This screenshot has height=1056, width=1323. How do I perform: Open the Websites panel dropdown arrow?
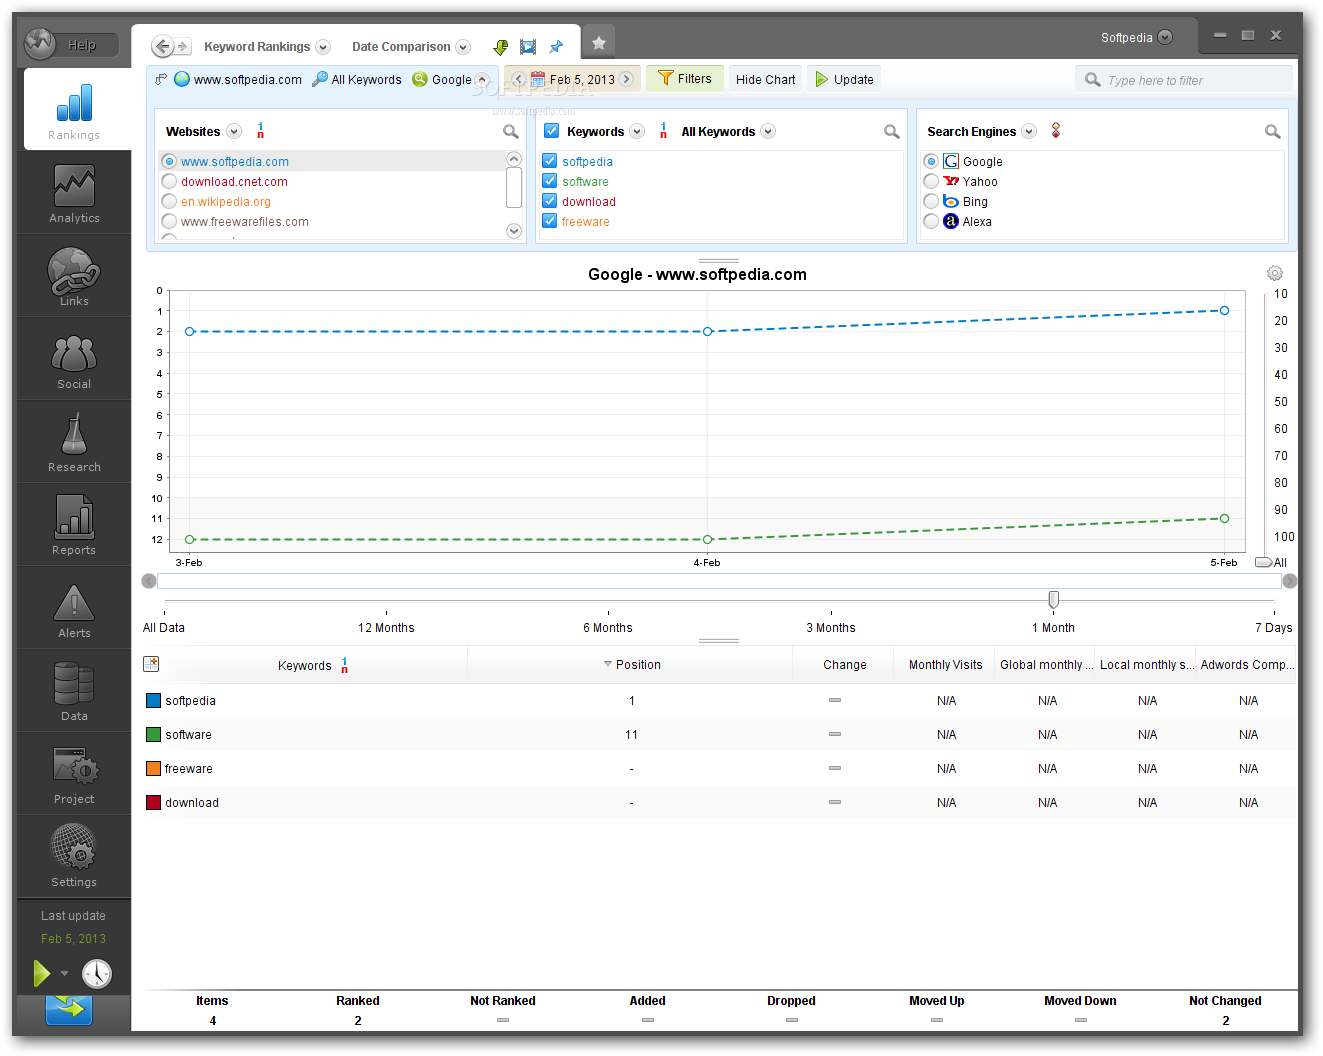coord(234,131)
